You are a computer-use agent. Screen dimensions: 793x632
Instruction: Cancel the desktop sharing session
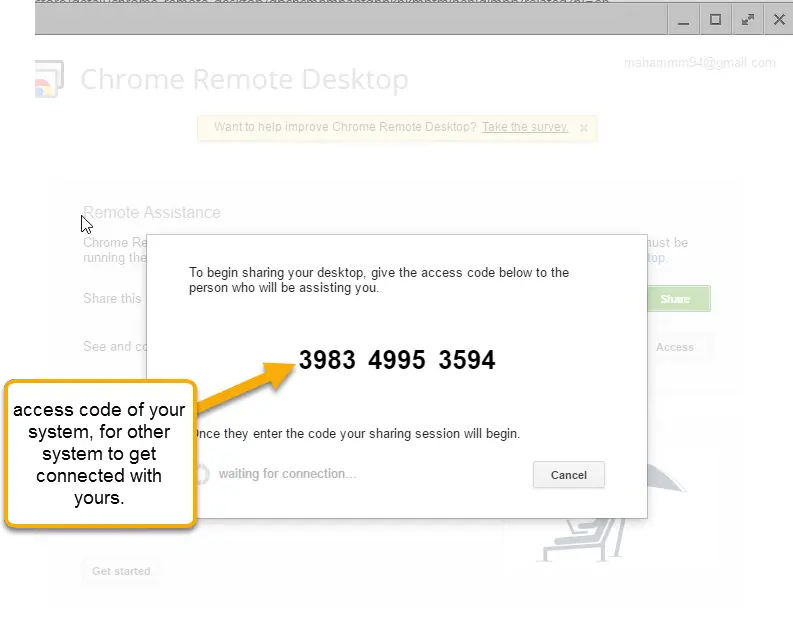tap(568, 475)
